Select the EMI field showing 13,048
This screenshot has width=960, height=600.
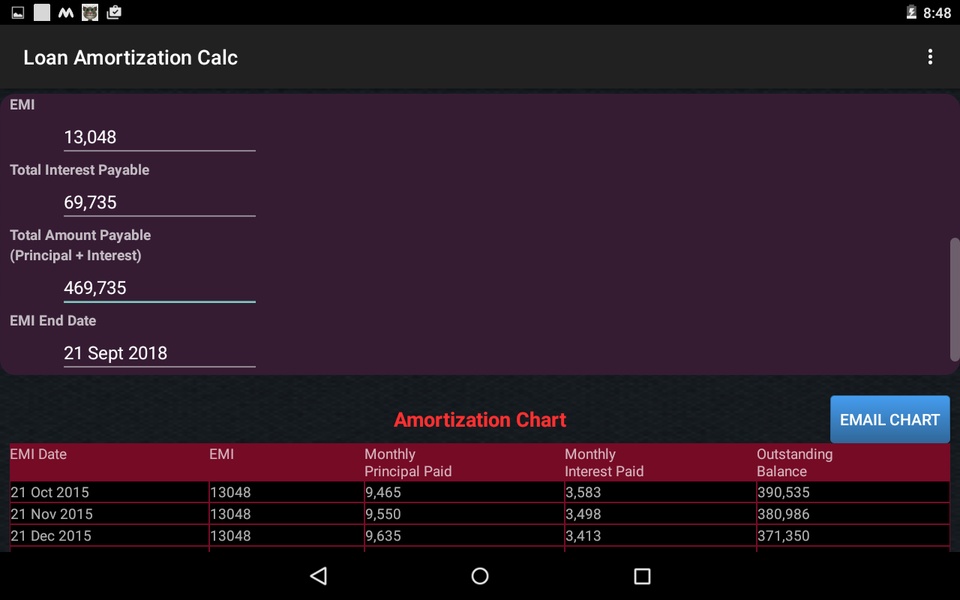pos(159,137)
